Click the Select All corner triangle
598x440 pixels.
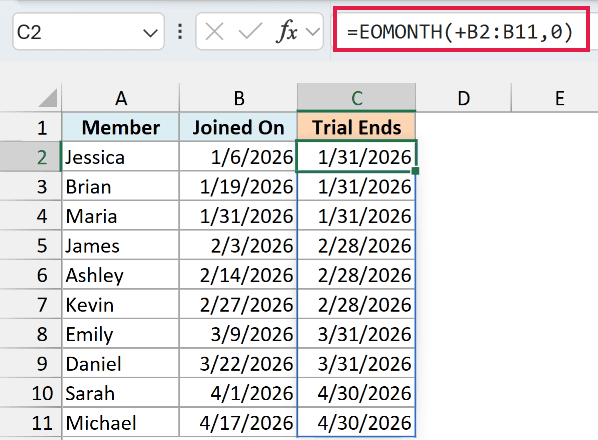[x=48, y=98]
